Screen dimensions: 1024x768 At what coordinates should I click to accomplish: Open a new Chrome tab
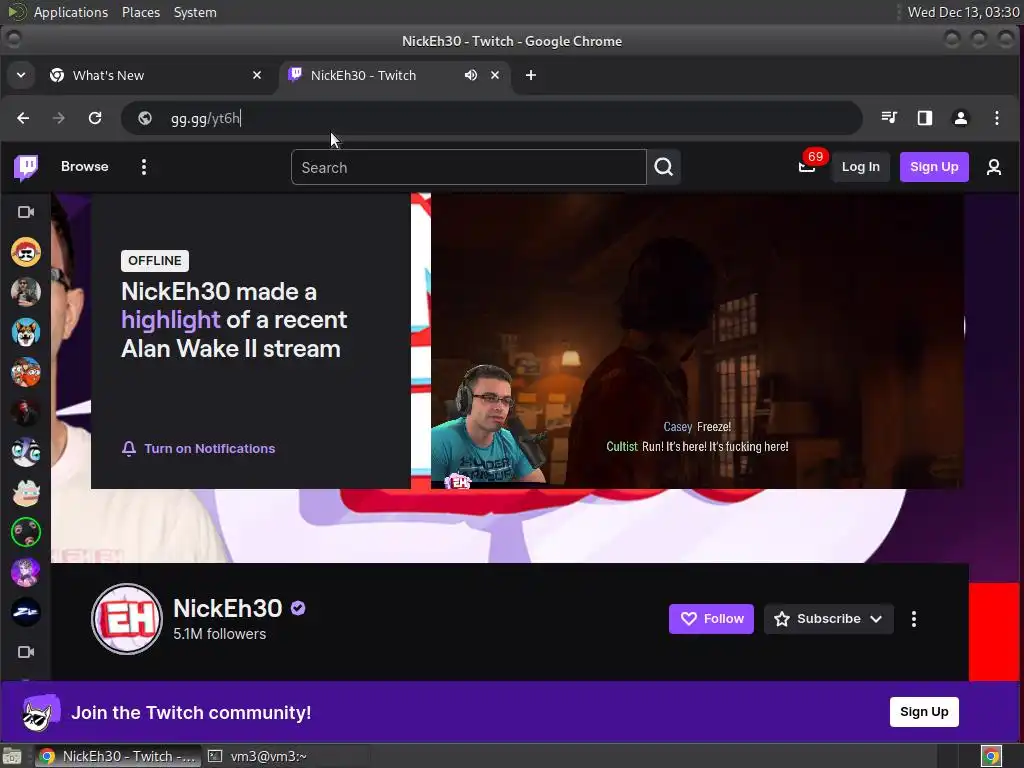pyautogui.click(x=531, y=75)
